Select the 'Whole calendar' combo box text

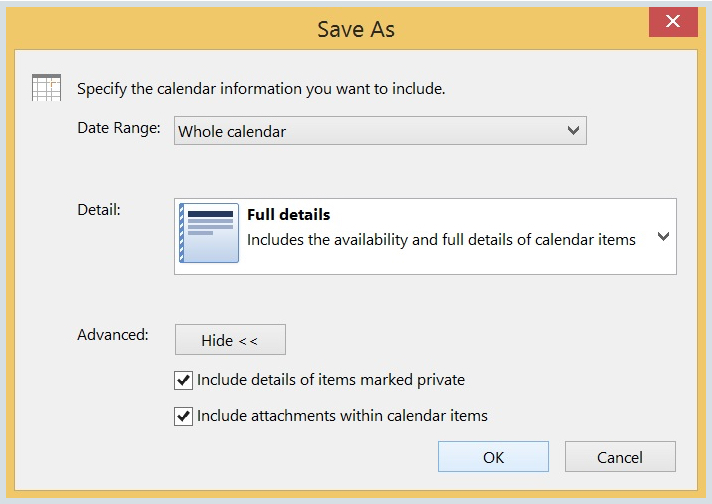tap(232, 132)
